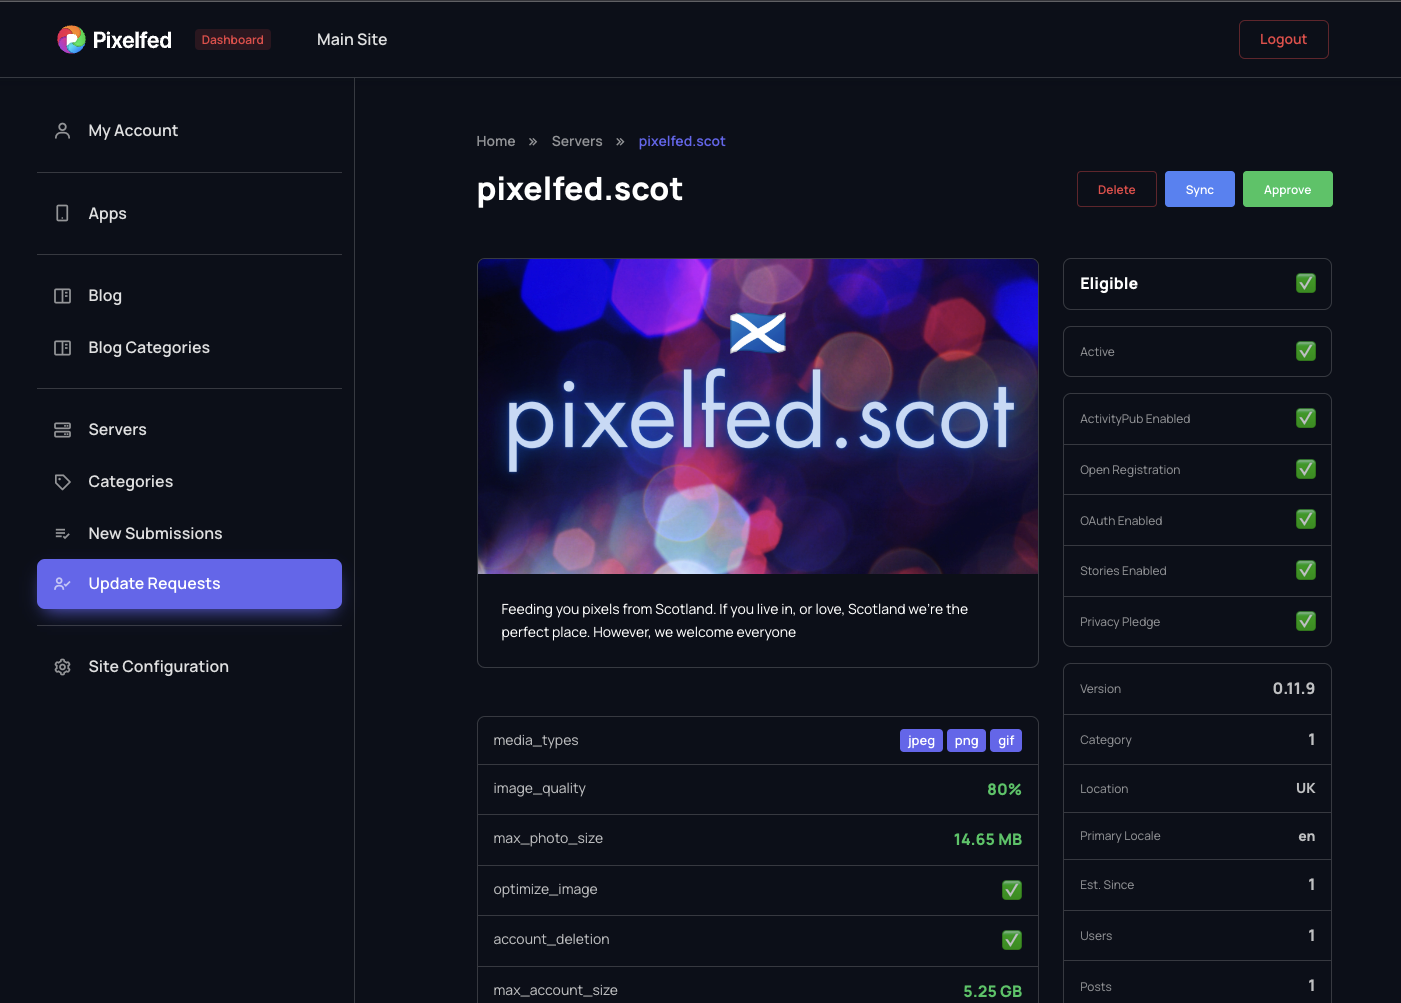Click the Site Configuration gear icon

tap(62, 667)
